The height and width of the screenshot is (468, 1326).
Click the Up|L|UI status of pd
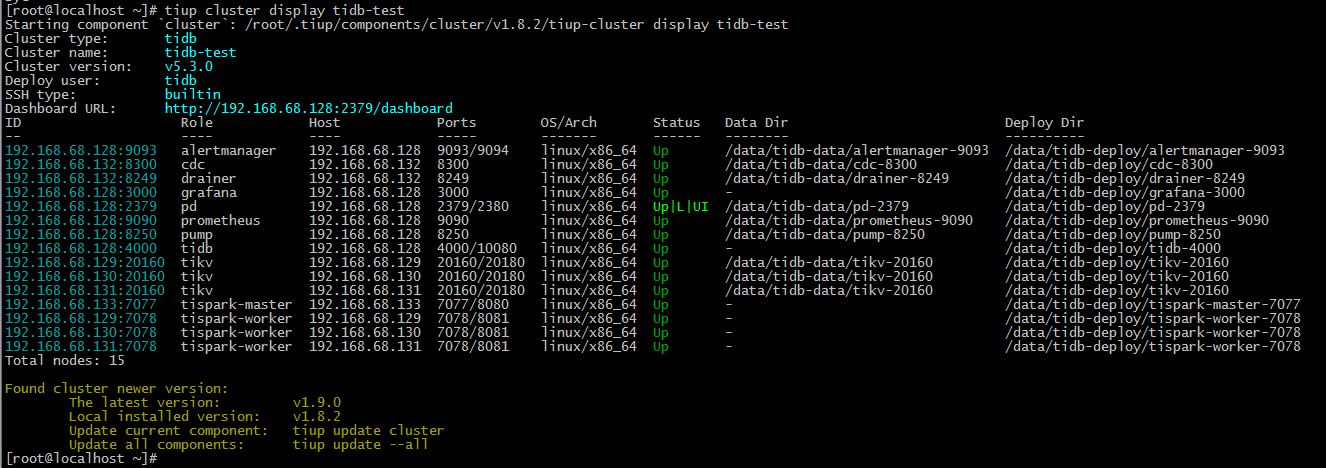click(681, 206)
